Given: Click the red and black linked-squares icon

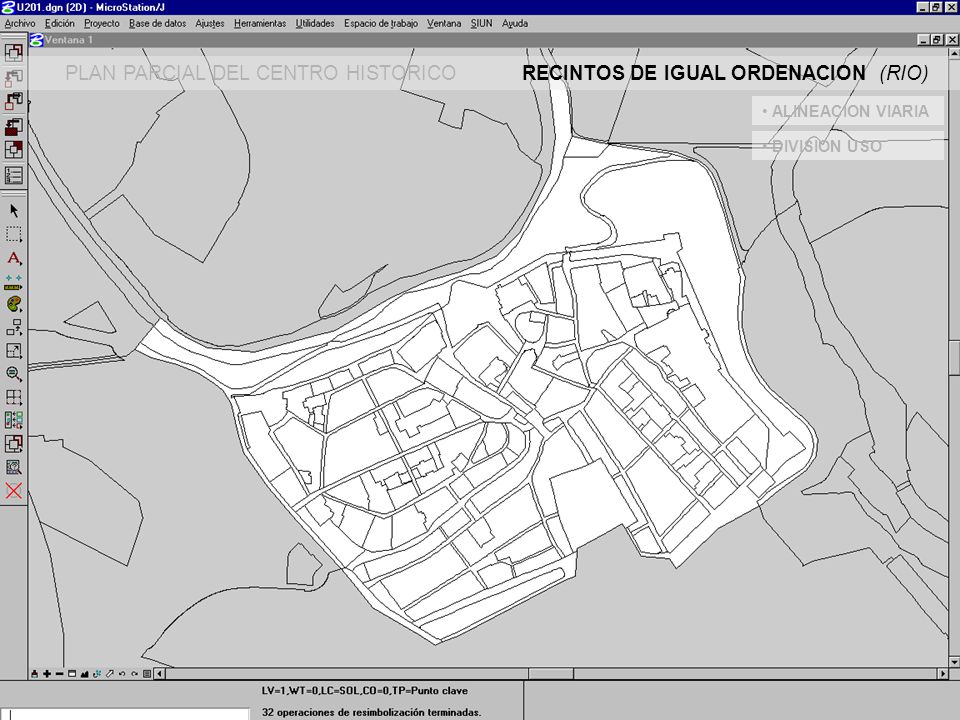Looking at the screenshot, I should pyautogui.click(x=13, y=101).
